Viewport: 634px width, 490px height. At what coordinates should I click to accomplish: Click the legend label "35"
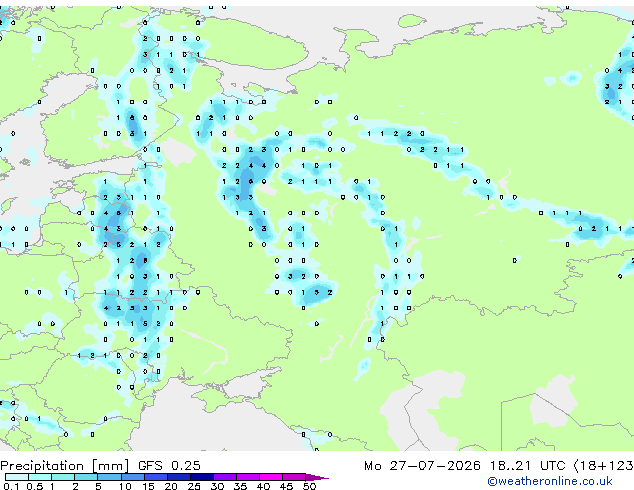pos(240,486)
